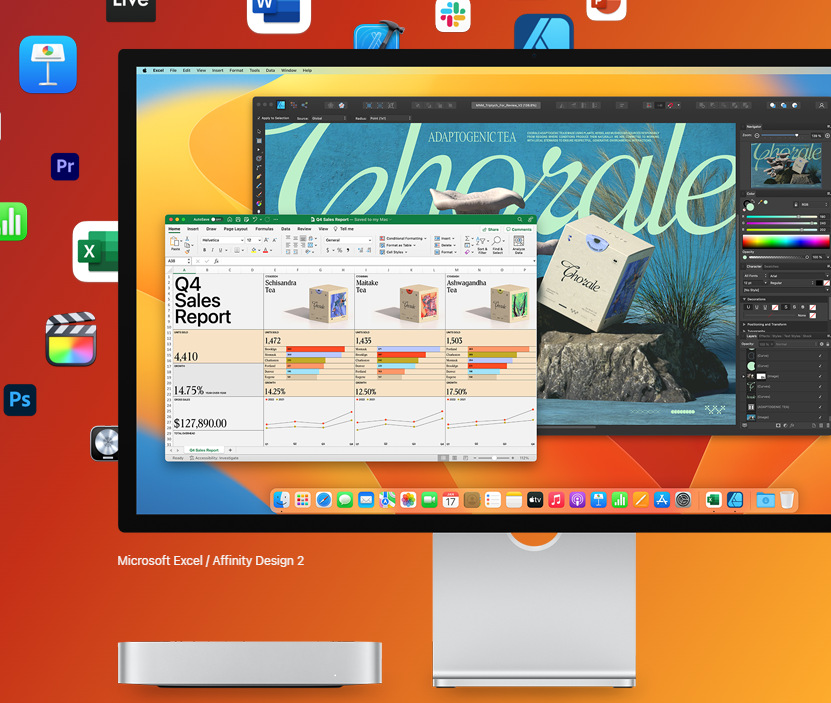Open the General number format dropdown
The width and height of the screenshot is (831, 703).
347,240
